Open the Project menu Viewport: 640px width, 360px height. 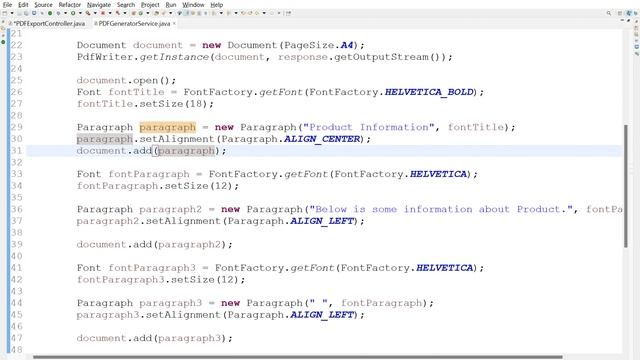click(x=150, y=4)
